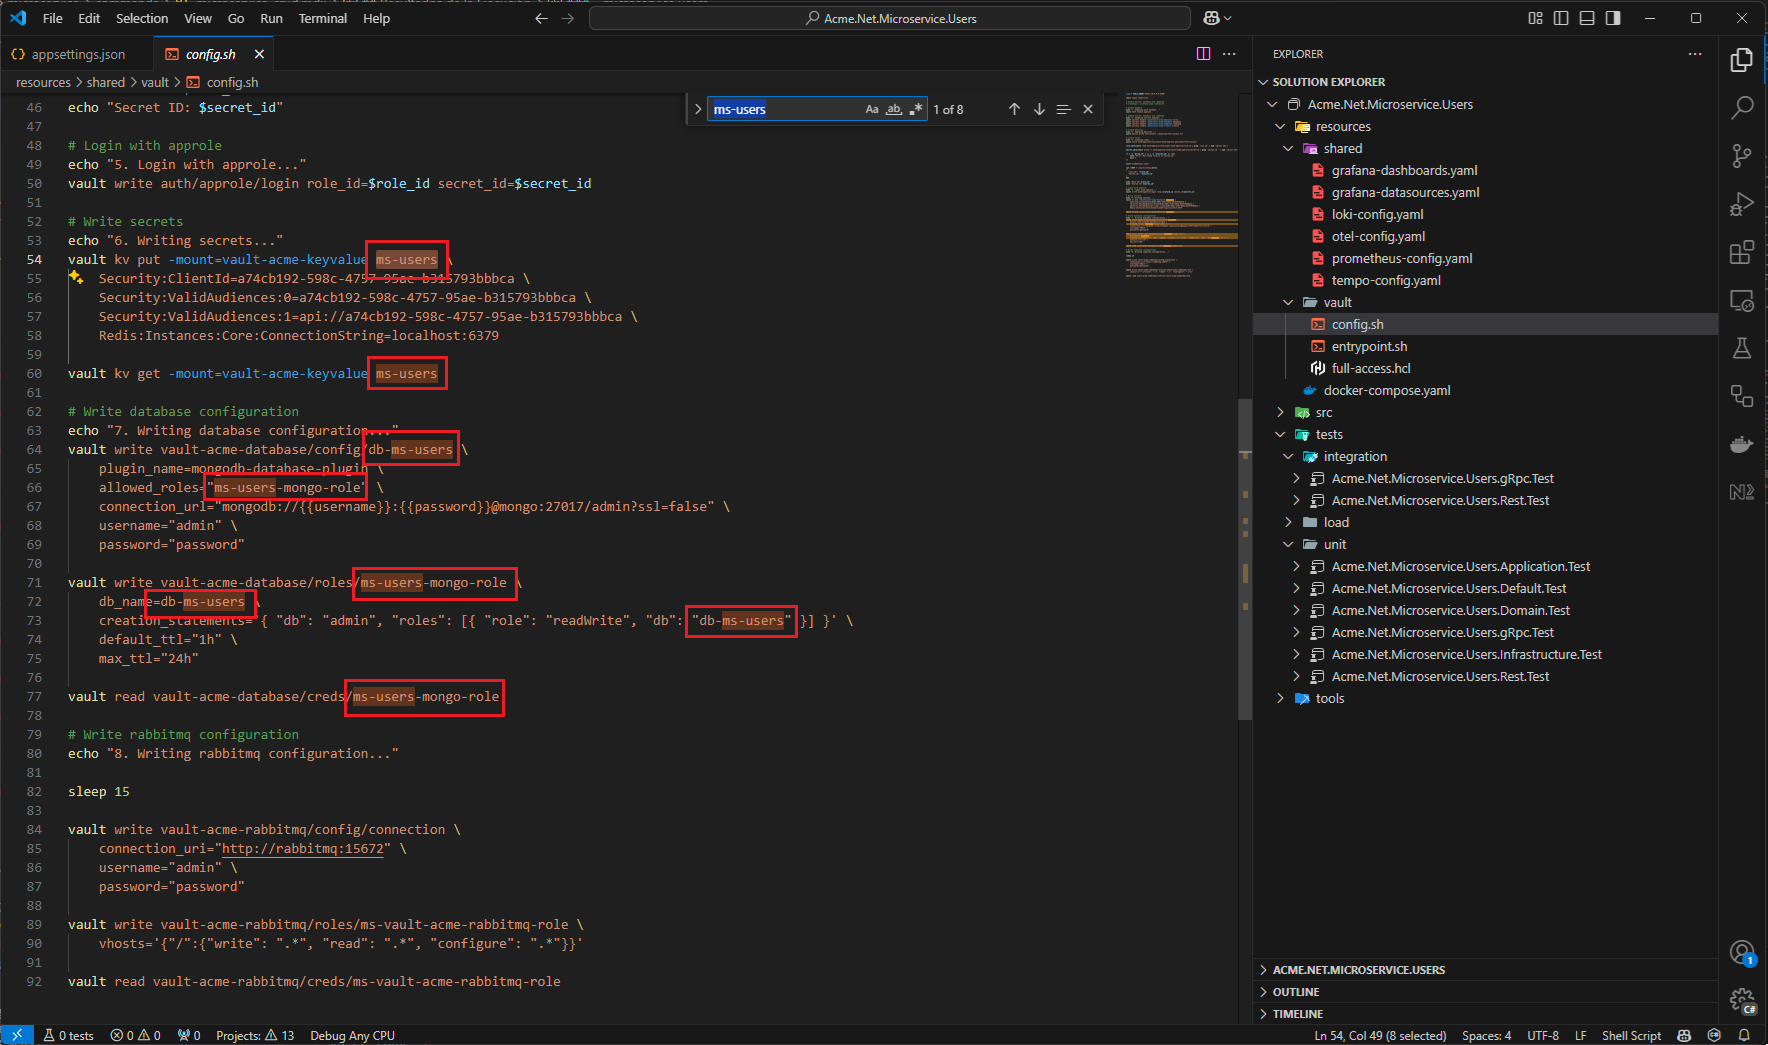The width and height of the screenshot is (1768, 1045).
Task: Open docker-compose.yaml in explorer
Action: (x=1386, y=391)
